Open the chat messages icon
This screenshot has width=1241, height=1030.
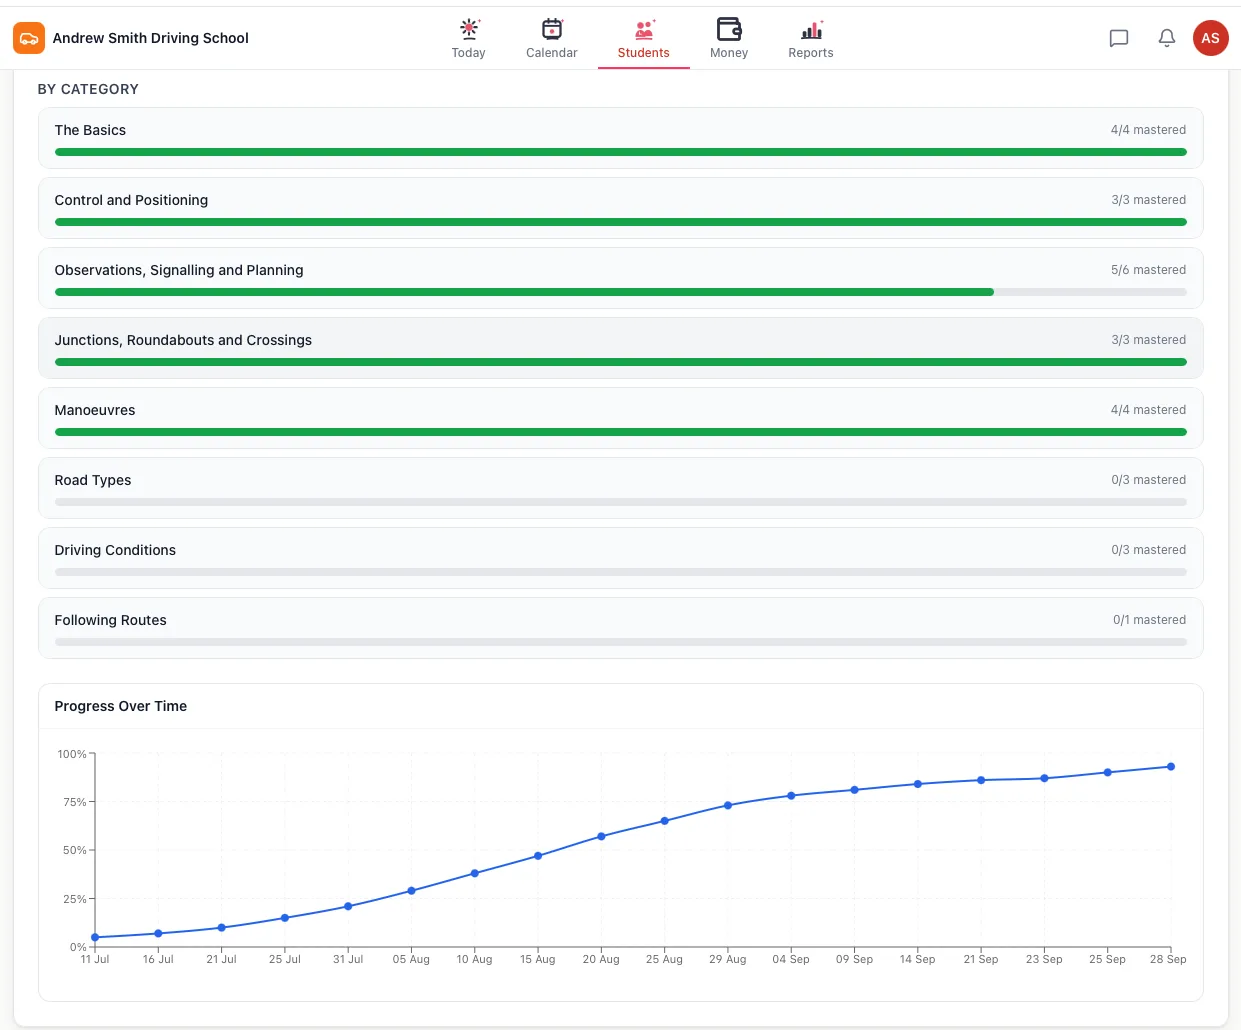1119,38
